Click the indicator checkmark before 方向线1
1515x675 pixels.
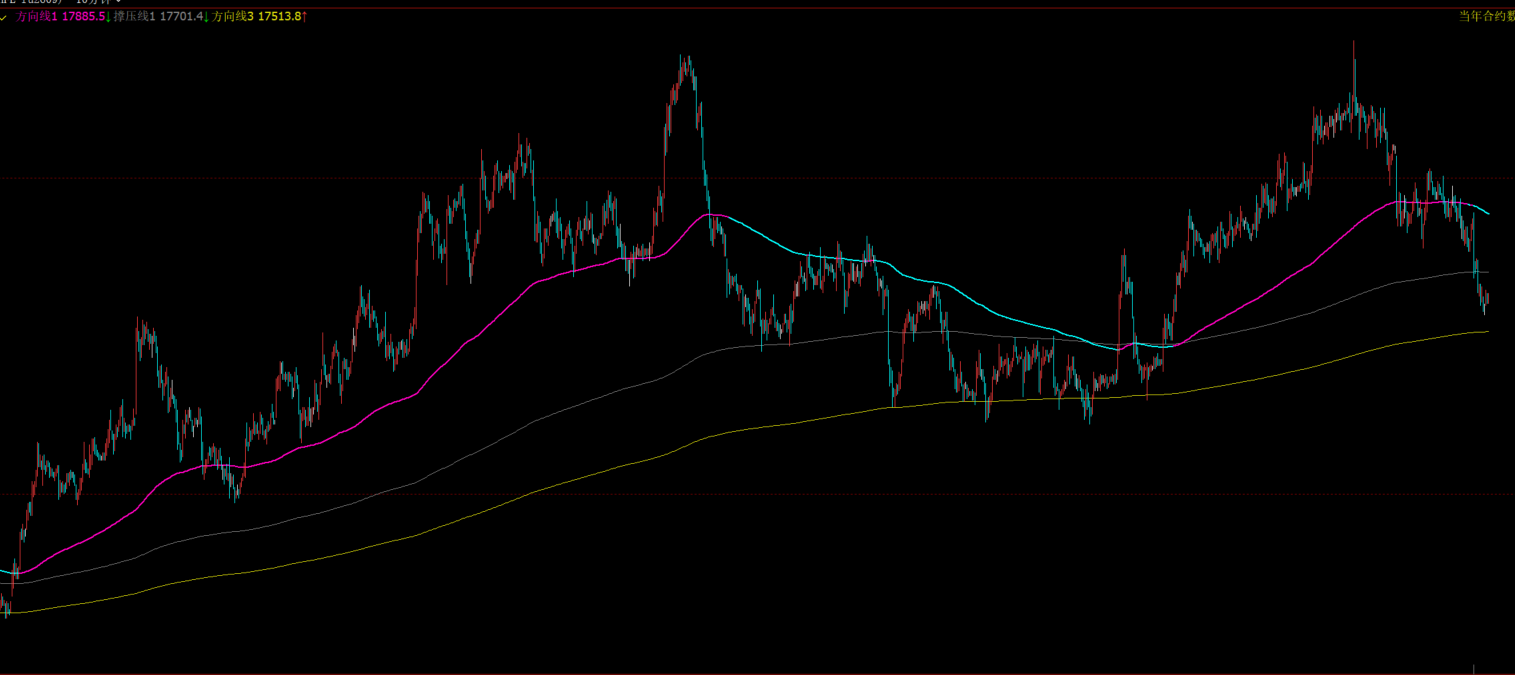coord(4,18)
